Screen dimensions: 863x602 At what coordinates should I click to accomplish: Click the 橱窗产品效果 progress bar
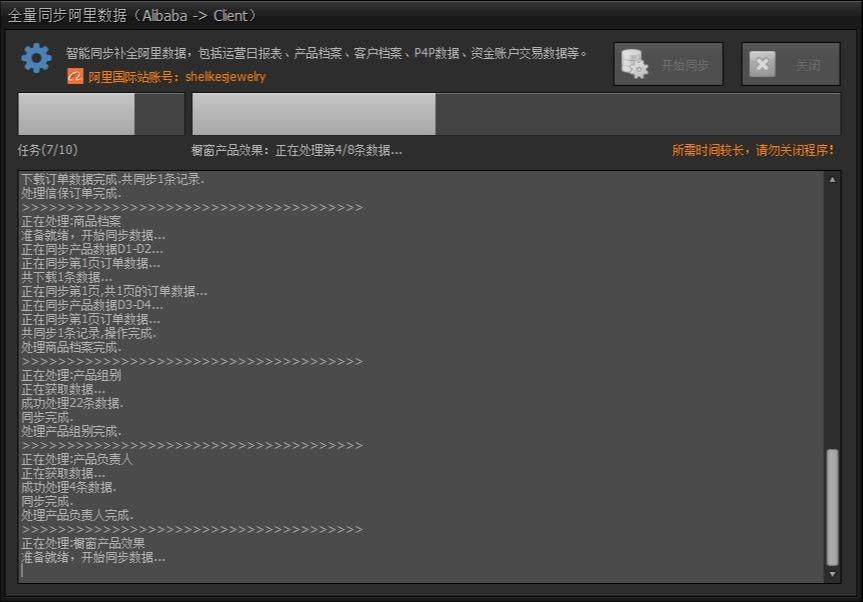tap(313, 114)
